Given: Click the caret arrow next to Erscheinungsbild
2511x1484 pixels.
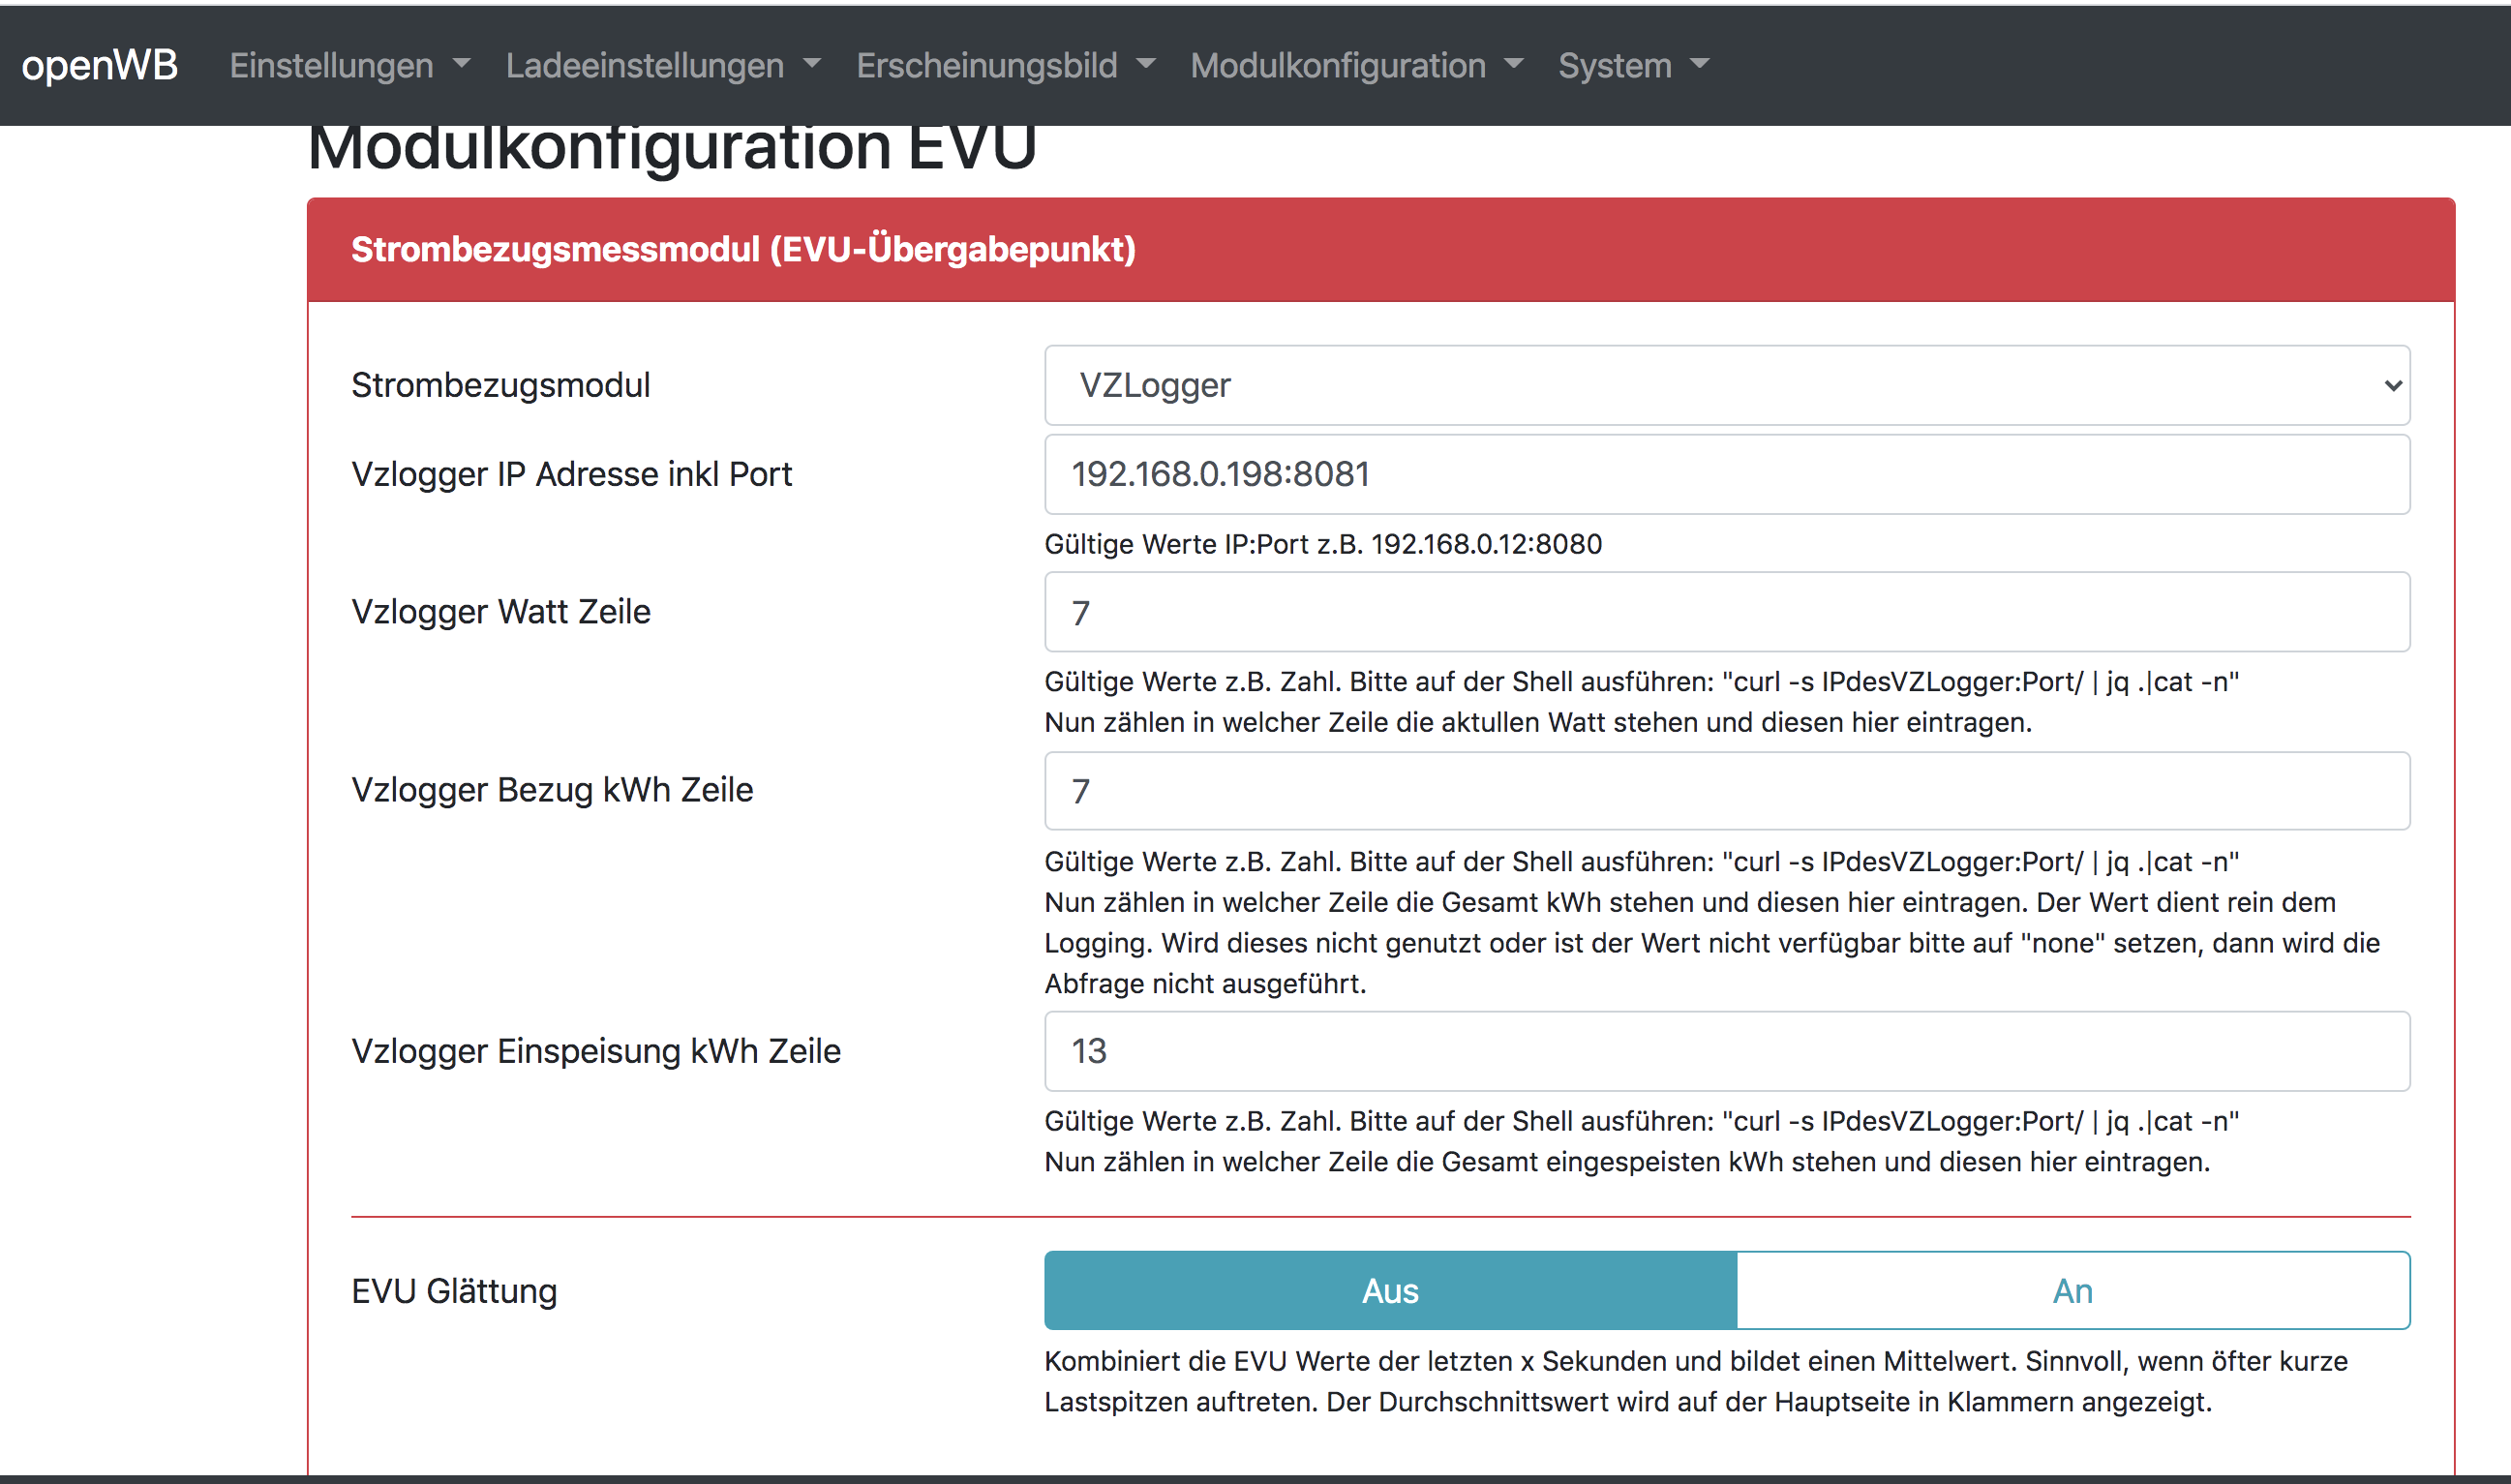Looking at the screenshot, I should pyautogui.click(x=1146, y=64).
